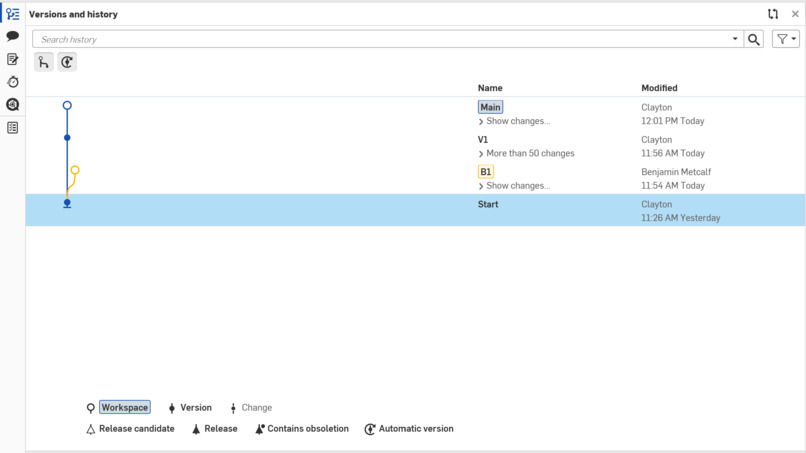Select the Start version row
The width and height of the screenshot is (806, 453).
tap(415, 210)
